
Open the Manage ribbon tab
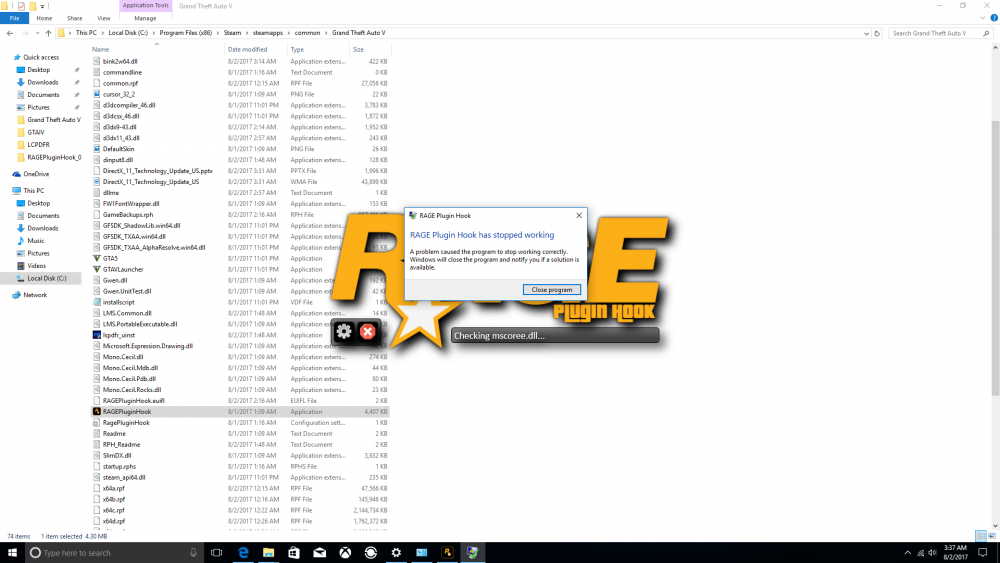click(x=145, y=18)
